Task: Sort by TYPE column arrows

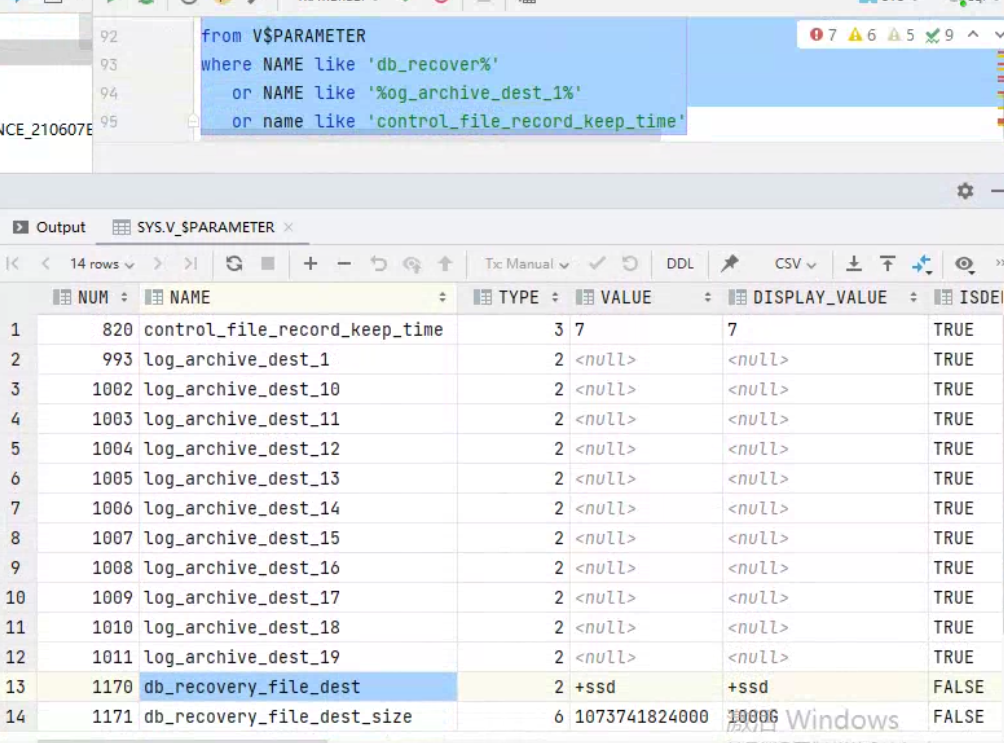Action: pos(555,297)
